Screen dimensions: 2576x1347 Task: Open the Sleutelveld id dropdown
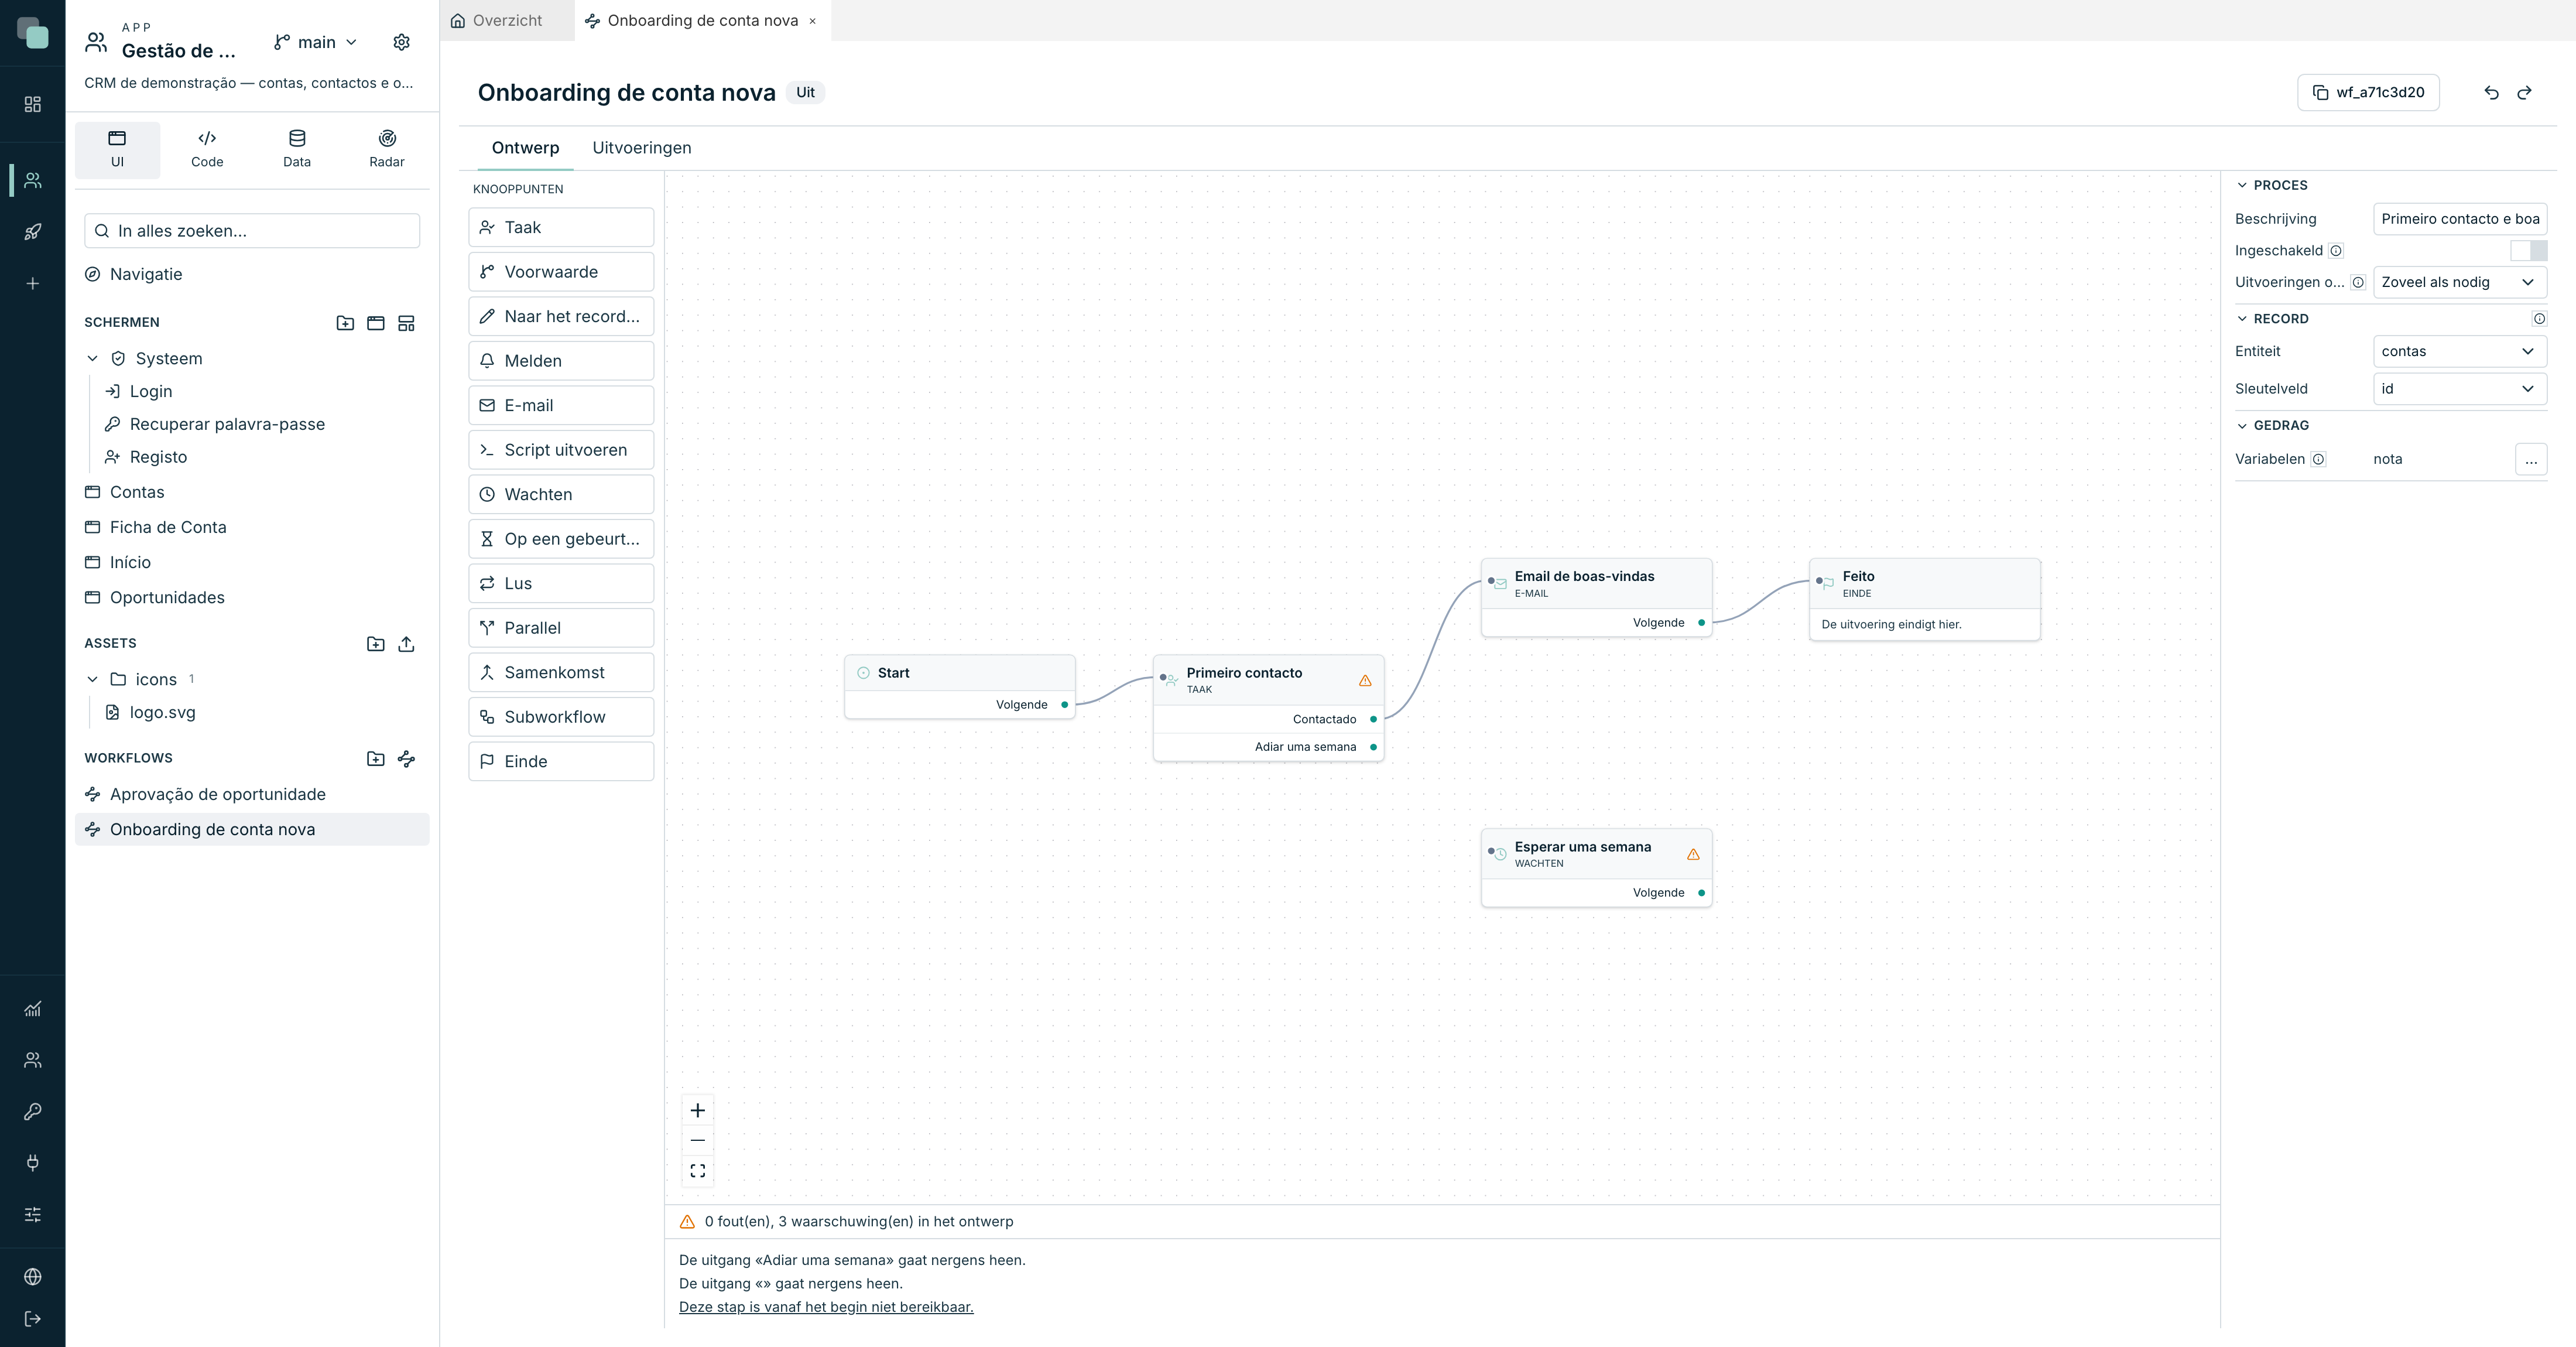(x=2460, y=389)
